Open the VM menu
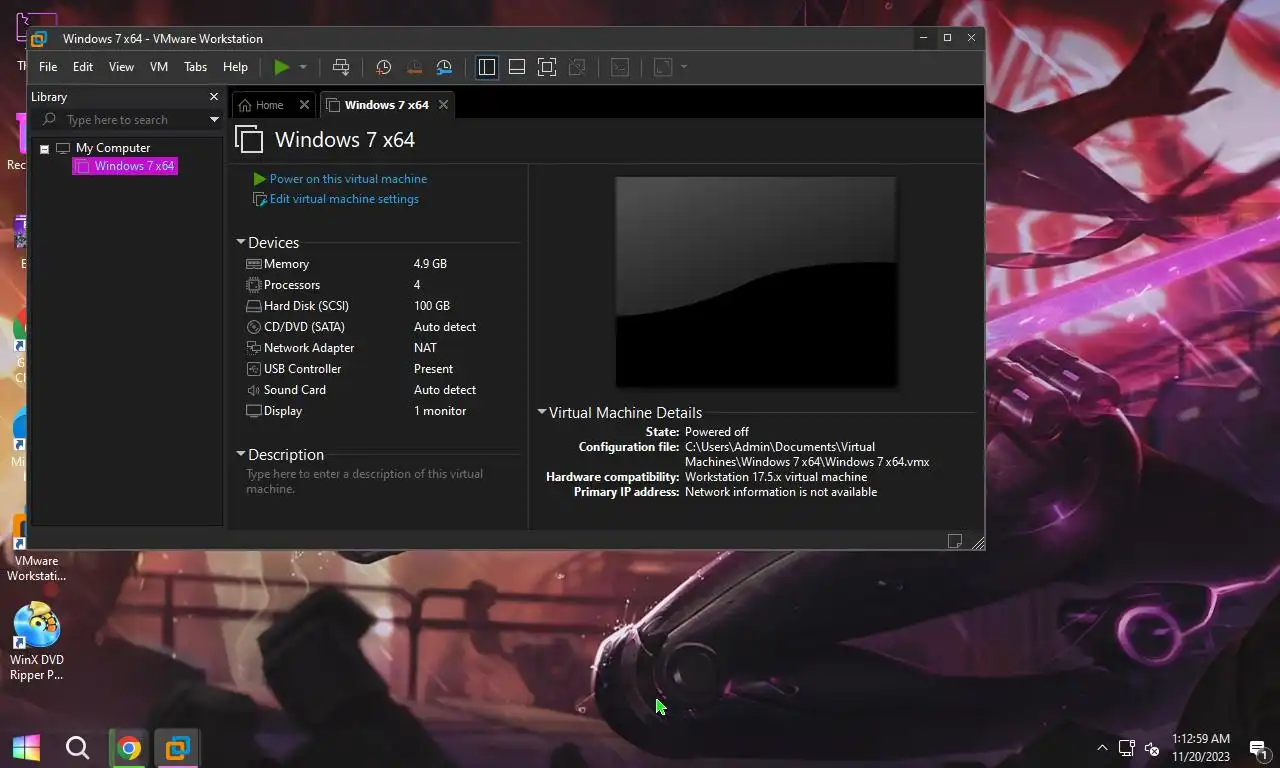Image resolution: width=1280 pixels, height=768 pixels. [159, 67]
